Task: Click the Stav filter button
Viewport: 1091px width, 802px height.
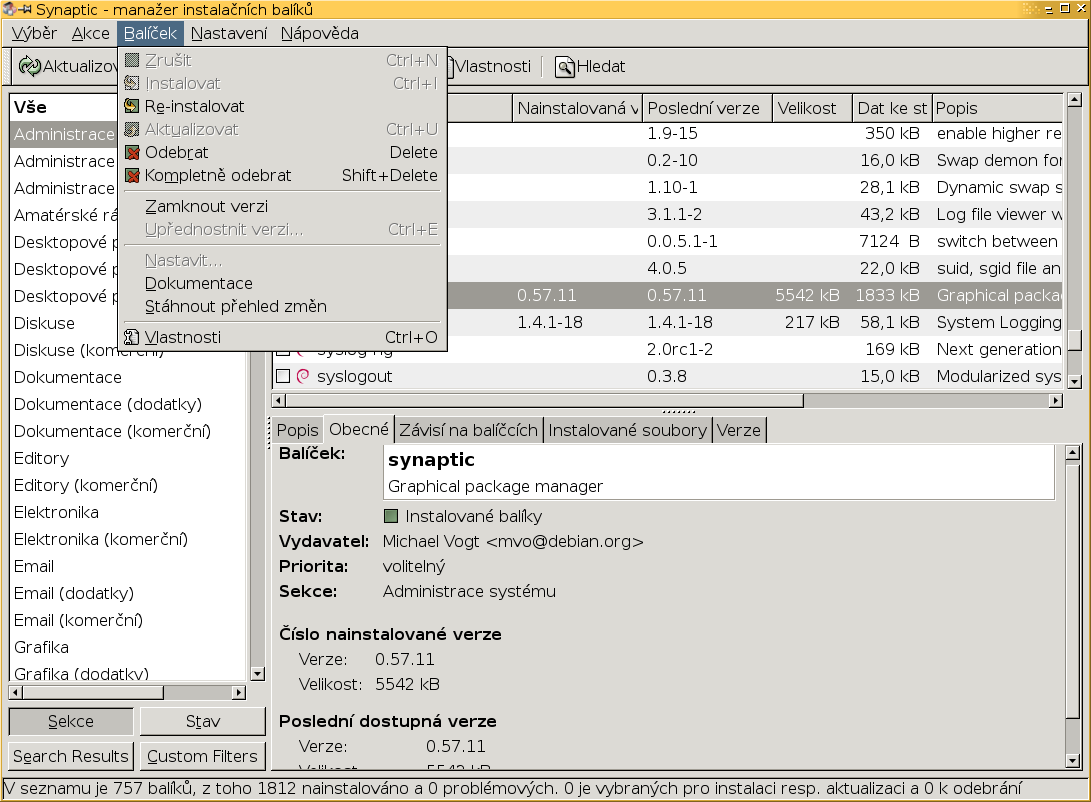Action: pyautogui.click(x=203, y=721)
